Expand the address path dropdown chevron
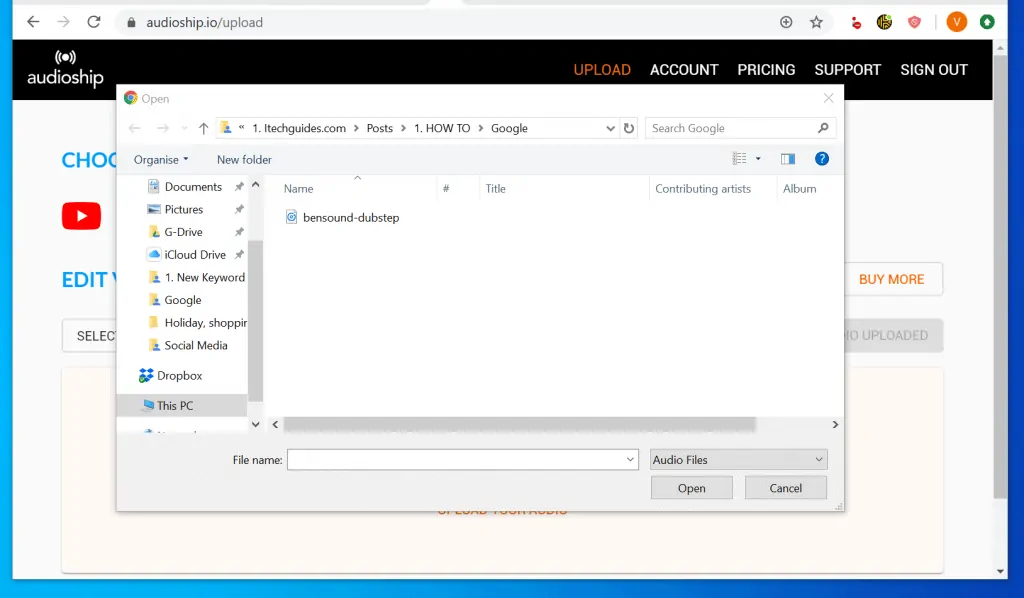This screenshot has height=598, width=1024. [610, 129]
